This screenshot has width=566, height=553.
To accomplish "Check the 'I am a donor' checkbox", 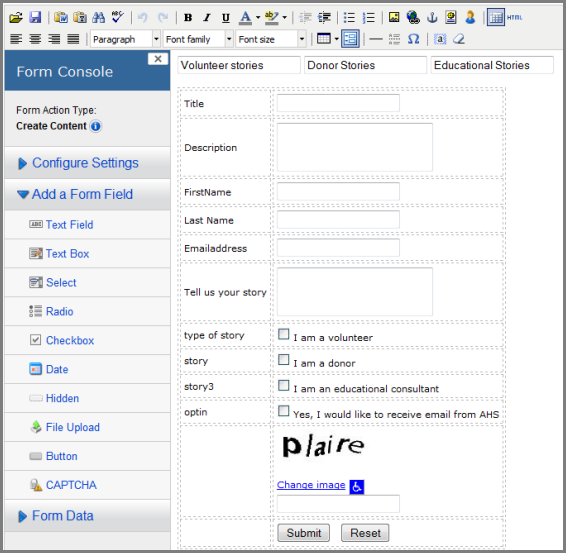I will click(283, 360).
